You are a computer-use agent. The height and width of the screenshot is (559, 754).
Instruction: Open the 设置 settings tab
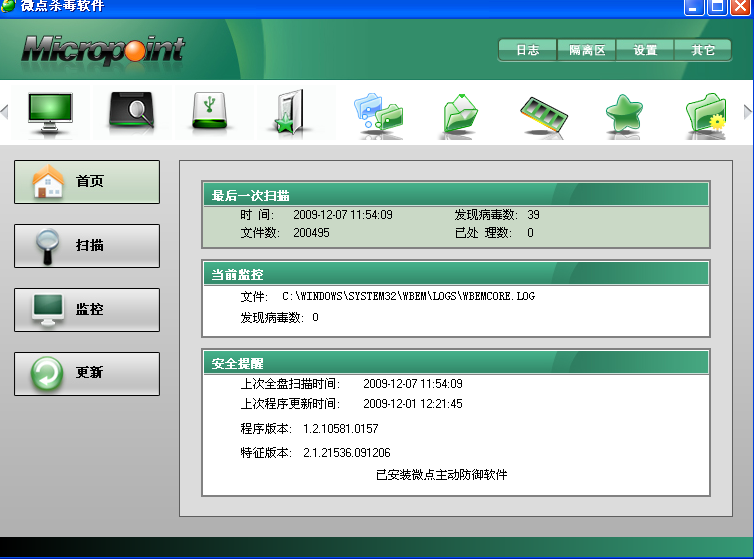tap(645, 50)
